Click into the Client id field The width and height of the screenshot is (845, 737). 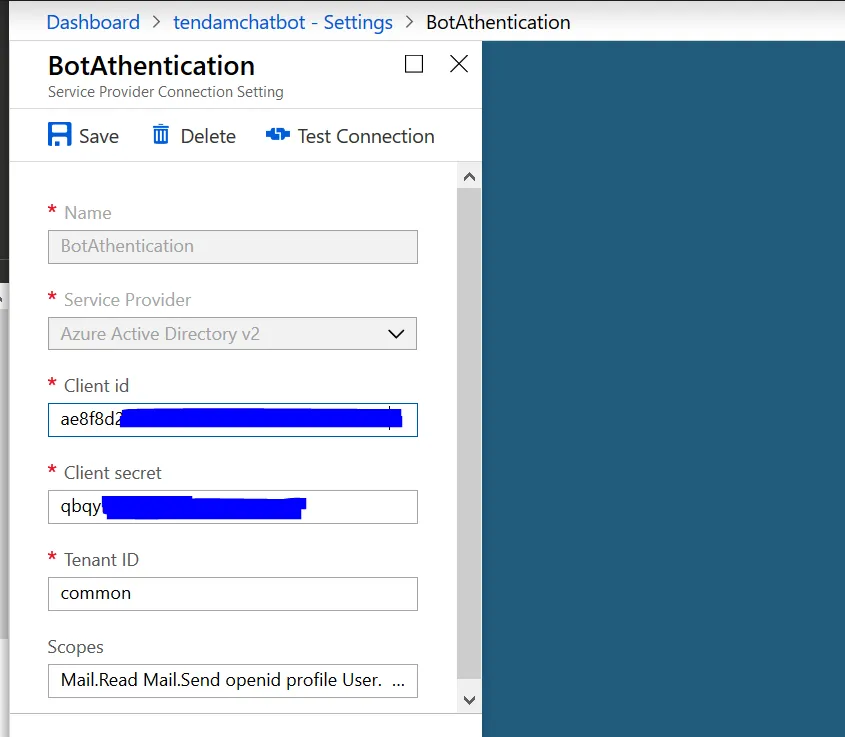coord(232,420)
